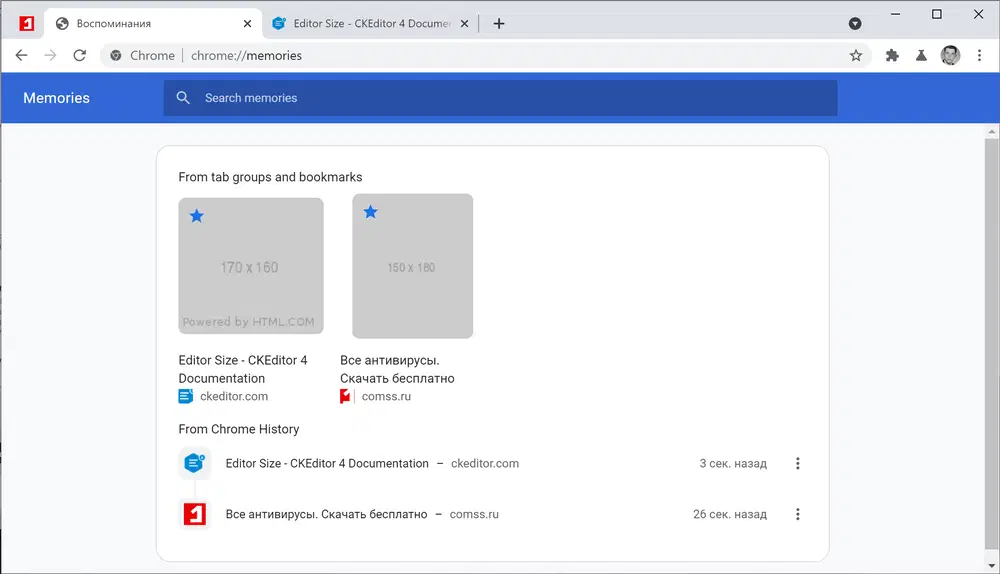Open a new tab with plus button
Image resolution: width=1000 pixels, height=574 pixels.
(x=499, y=24)
